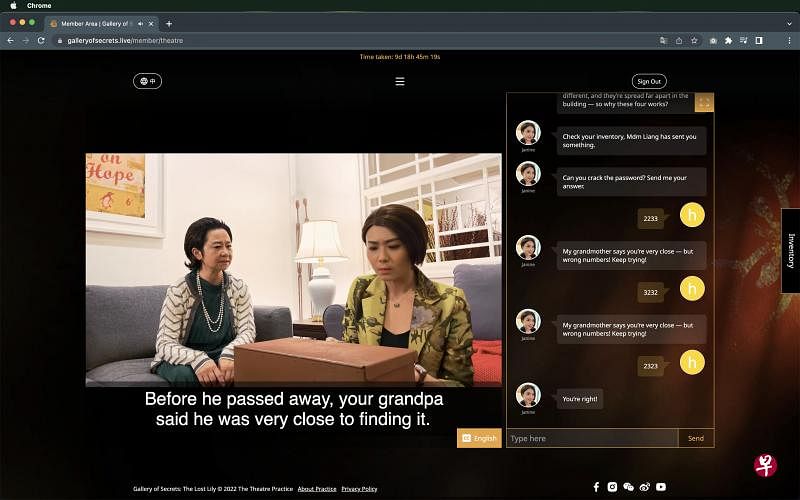This screenshot has height=500, width=800.
Task: Toggle language to Chinese
Action: click(x=147, y=81)
